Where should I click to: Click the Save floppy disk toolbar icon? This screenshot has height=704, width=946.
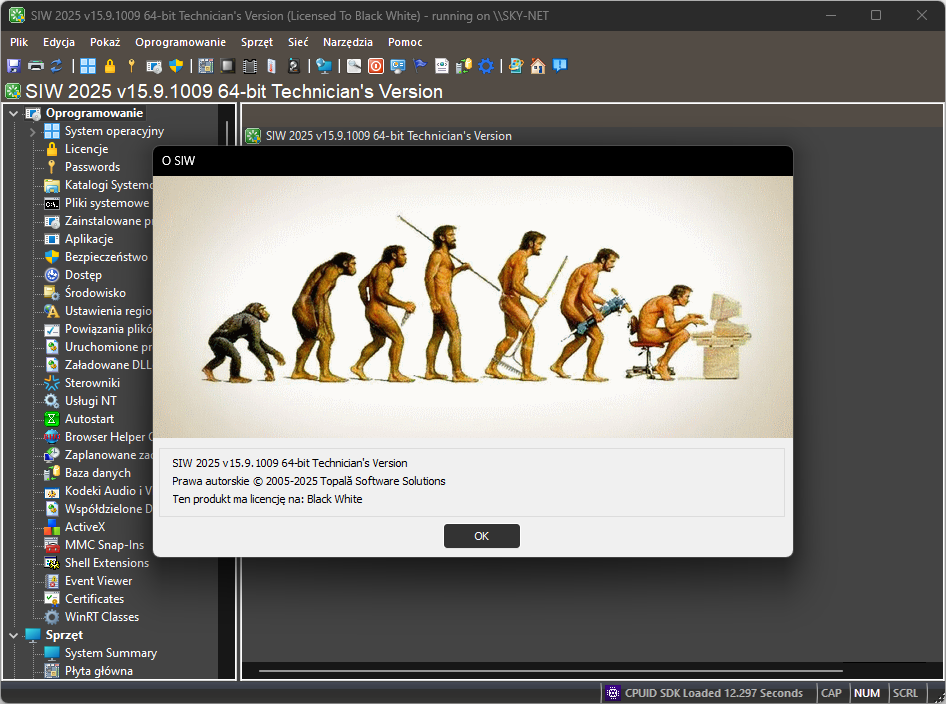(x=13, y=66)
